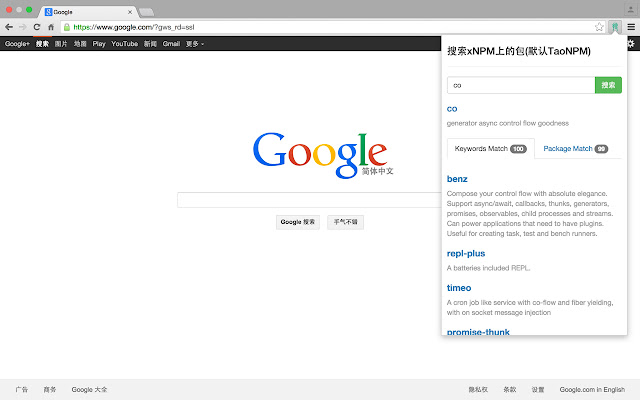This screenshot has height=400, width=640.
Task: Open 广告 footer link
Action: [x=22, y=389]
